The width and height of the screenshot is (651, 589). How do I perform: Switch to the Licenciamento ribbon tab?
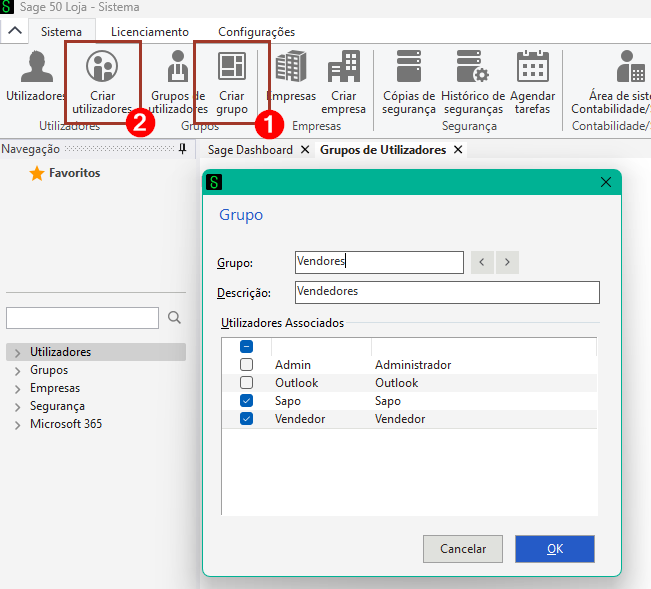tap(149, 32)
